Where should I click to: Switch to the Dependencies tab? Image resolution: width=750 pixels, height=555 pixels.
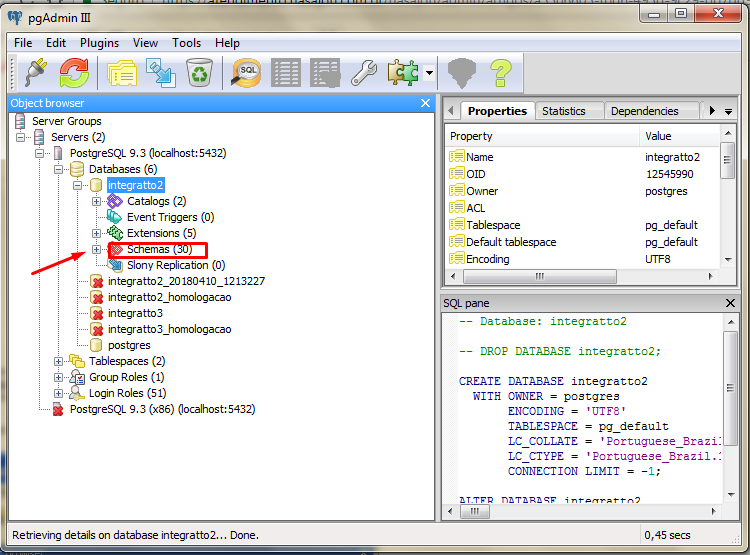[x=644, y=111]
